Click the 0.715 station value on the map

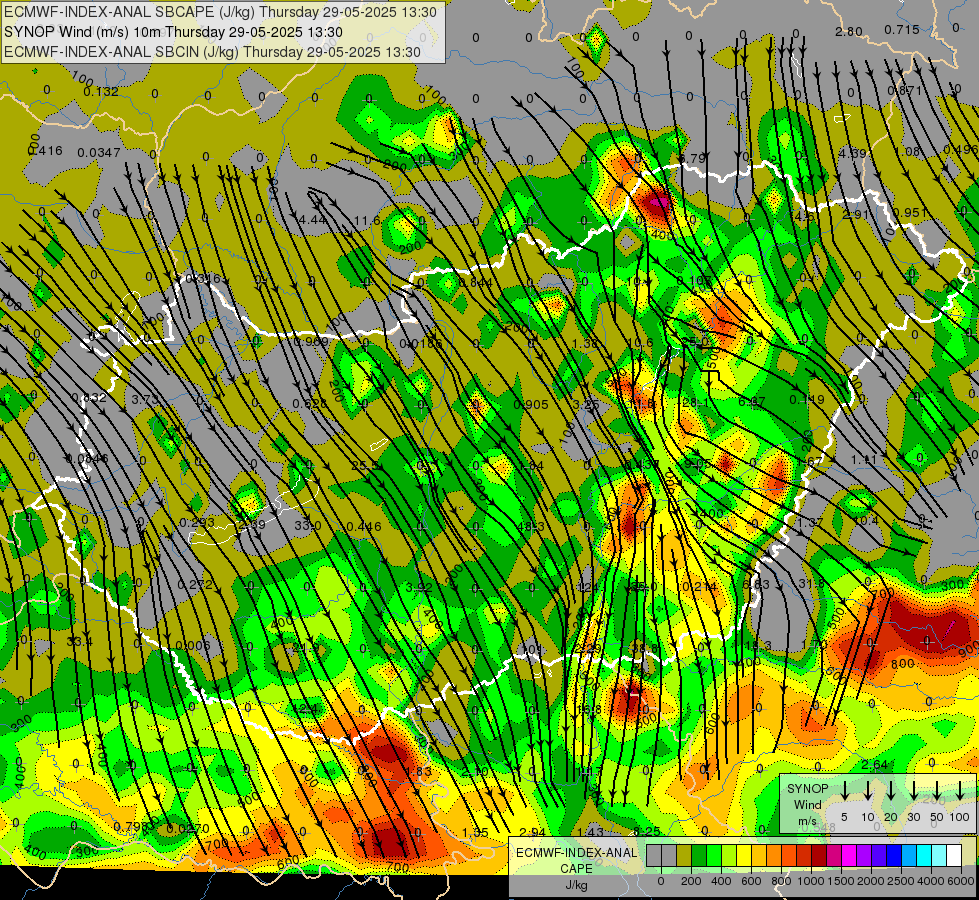pos(902,29)
